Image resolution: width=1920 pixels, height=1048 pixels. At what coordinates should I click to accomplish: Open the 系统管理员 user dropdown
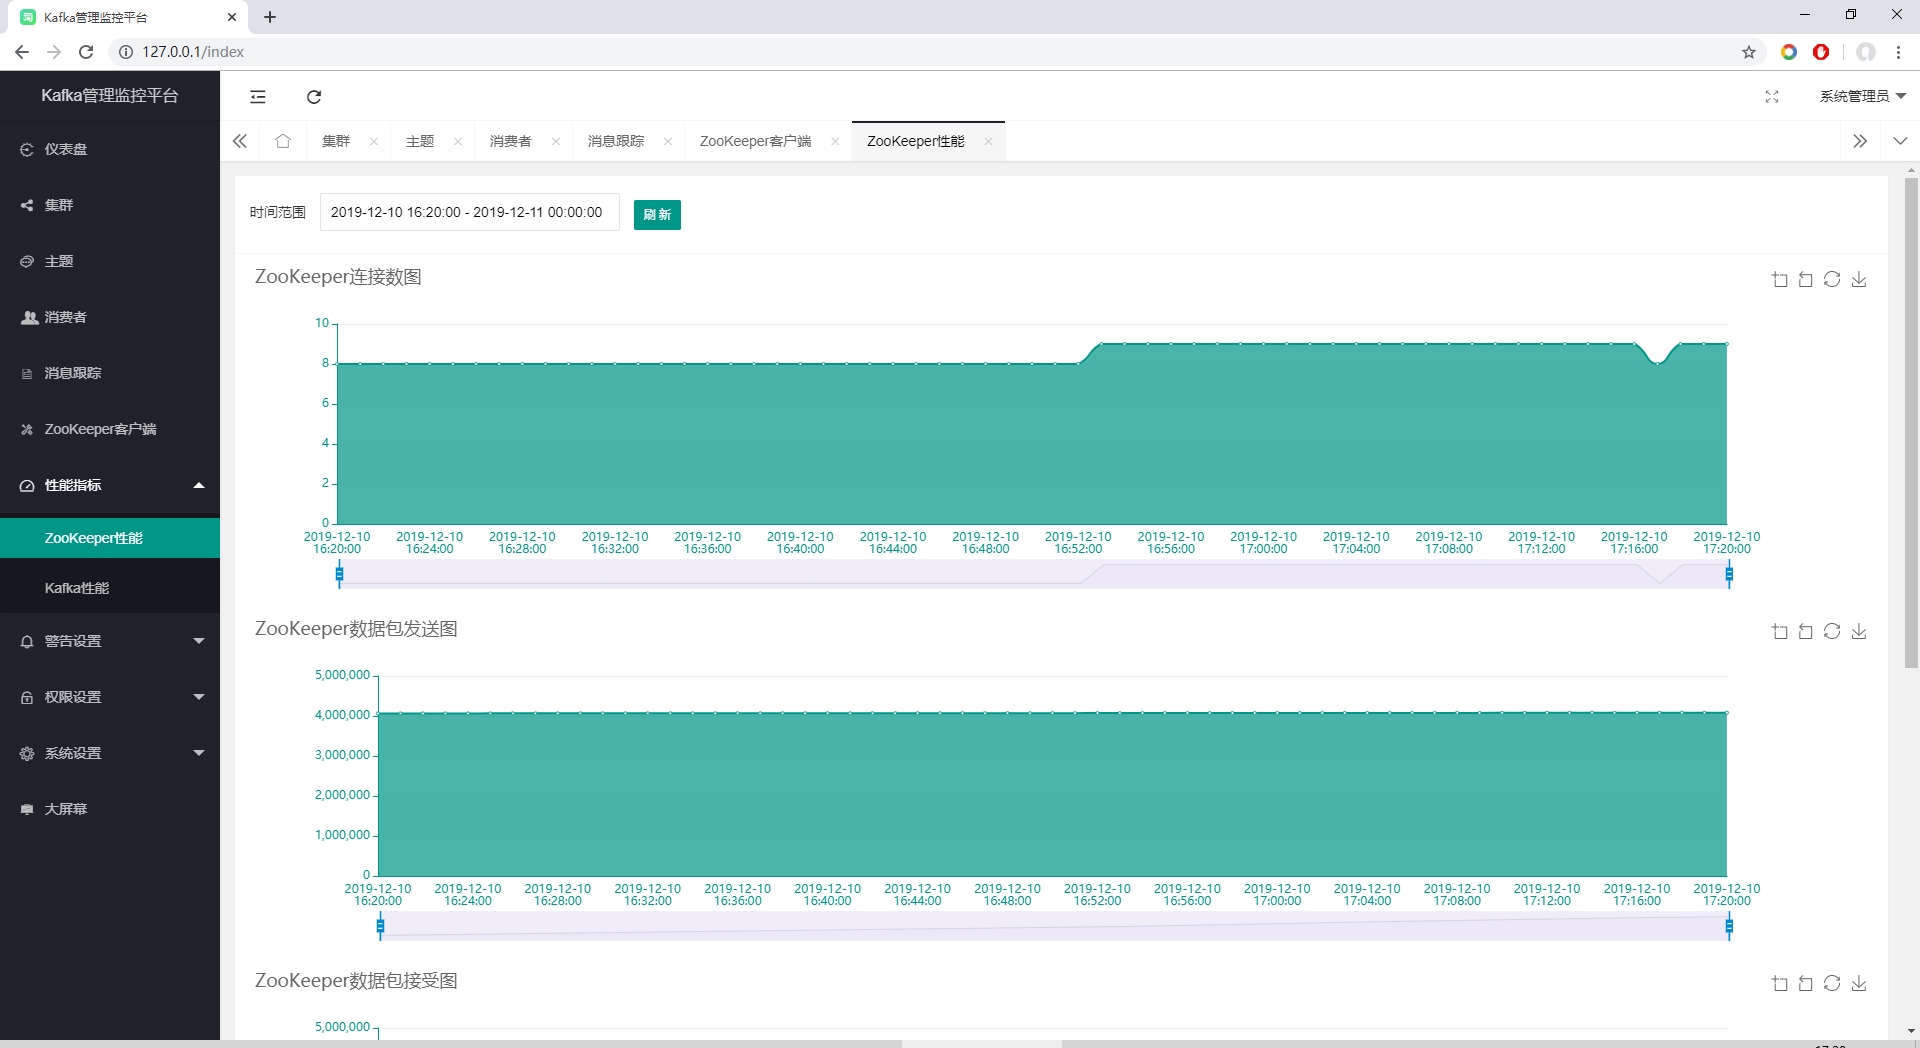(x=1862, y=96)
